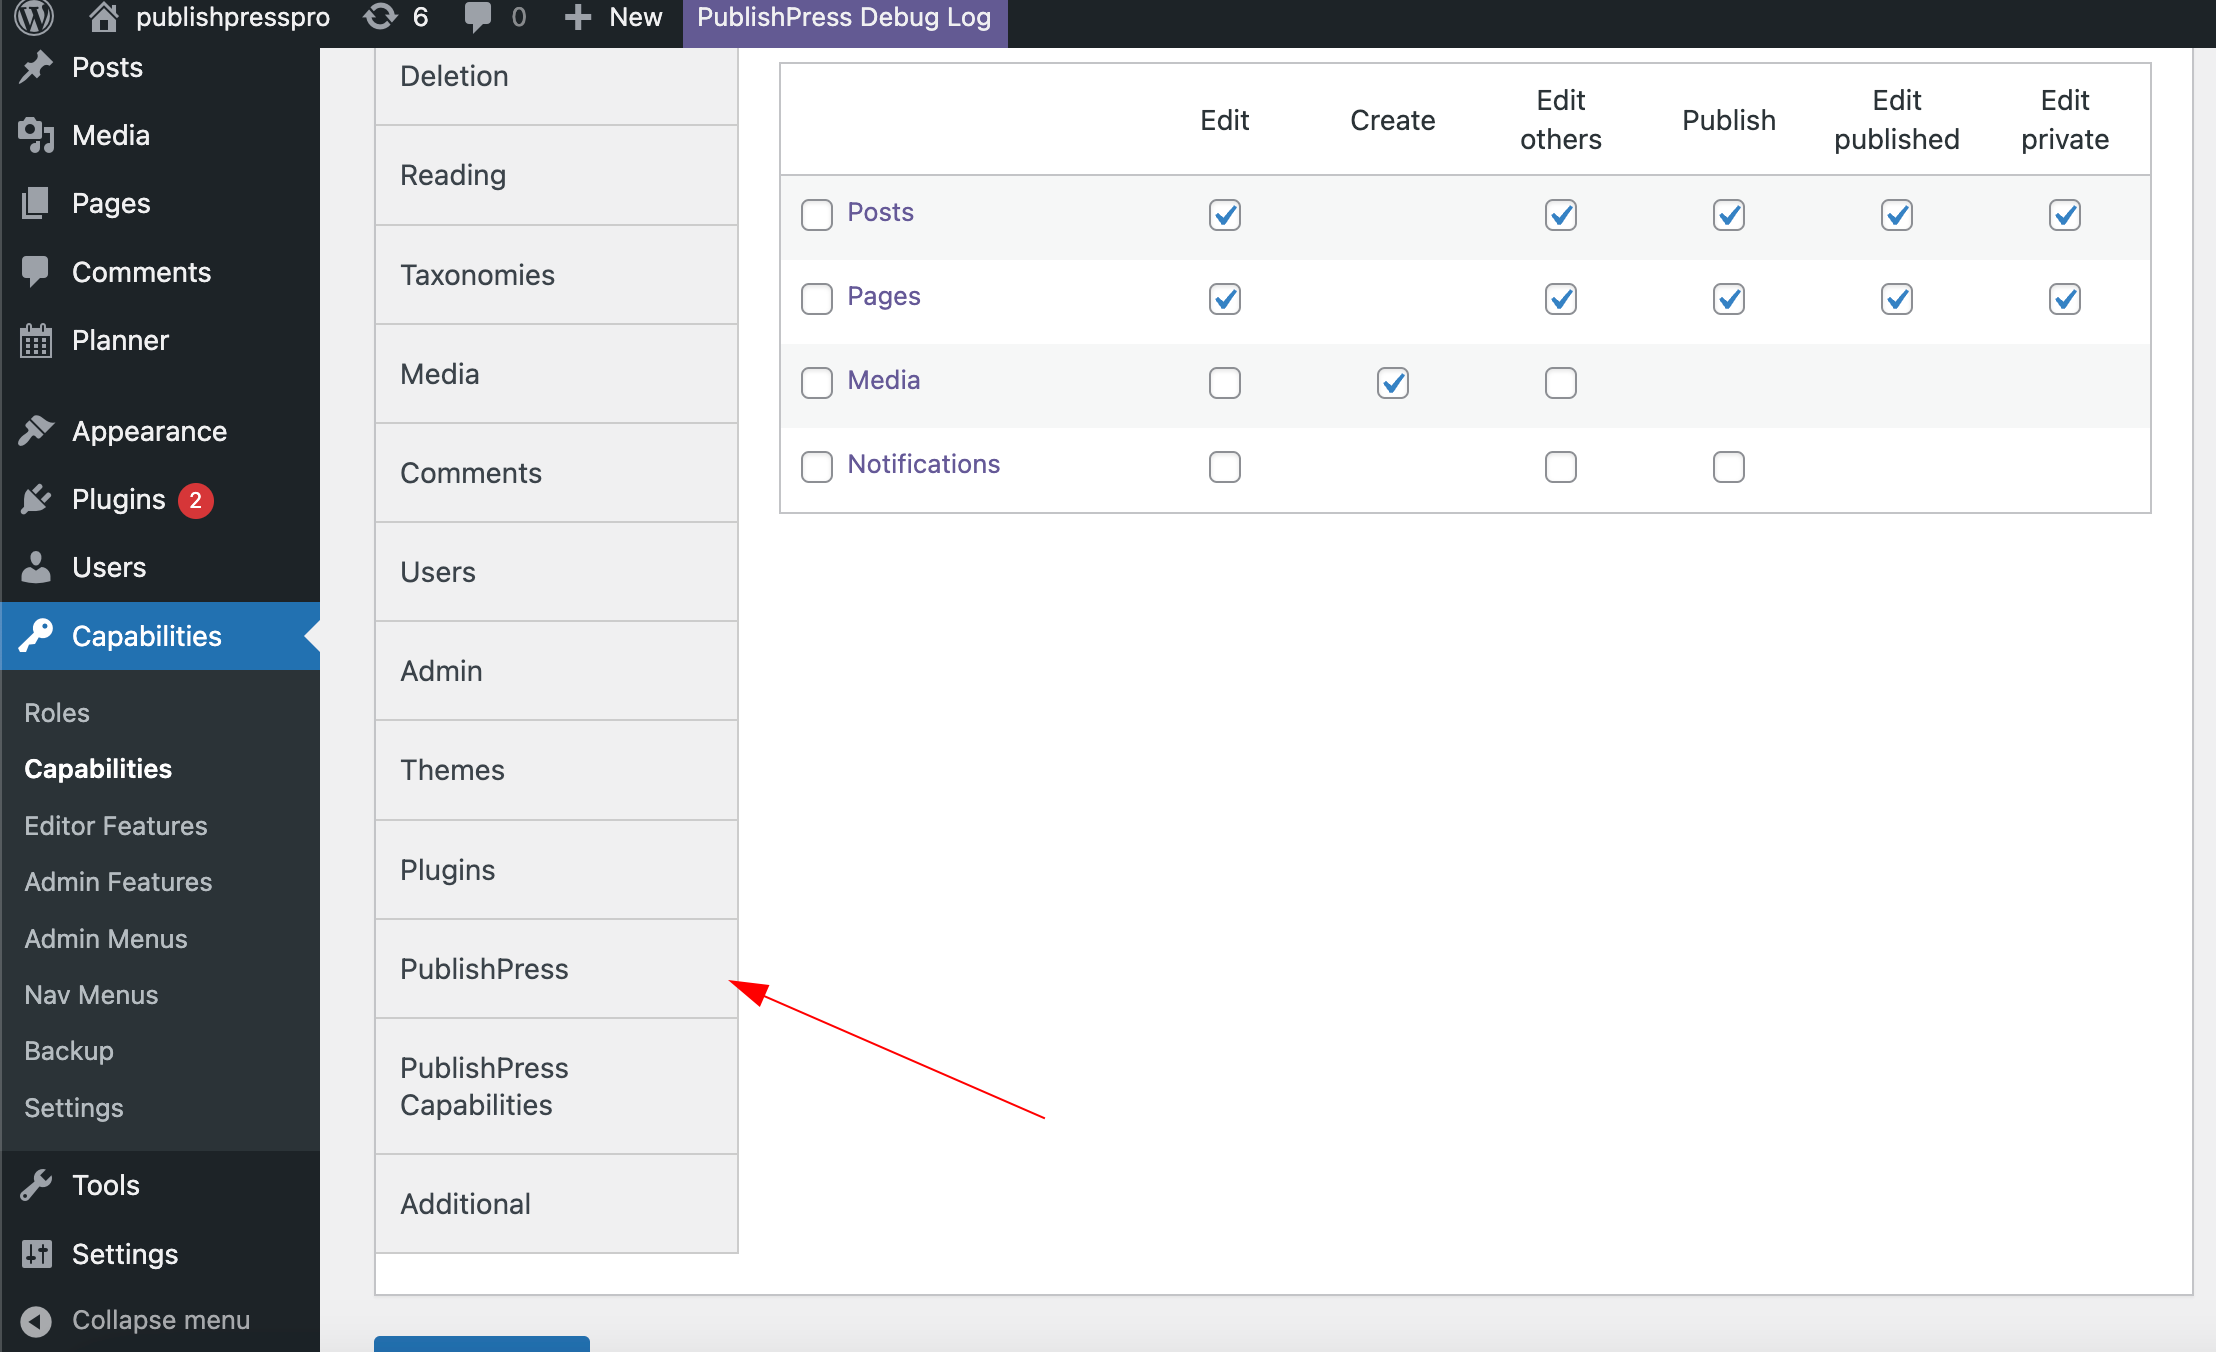The width and height of the screenshot is (2216, 1352).
Task: Switch to the Taxonomies category tab
Action: tap(478, 275)
